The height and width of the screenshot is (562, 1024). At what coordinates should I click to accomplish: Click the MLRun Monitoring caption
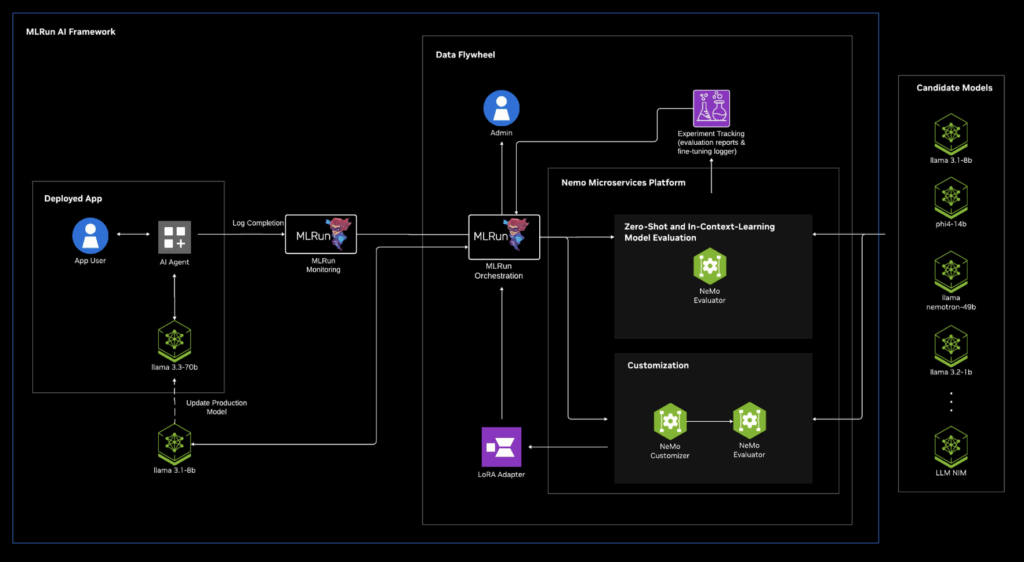click(323, 265)
